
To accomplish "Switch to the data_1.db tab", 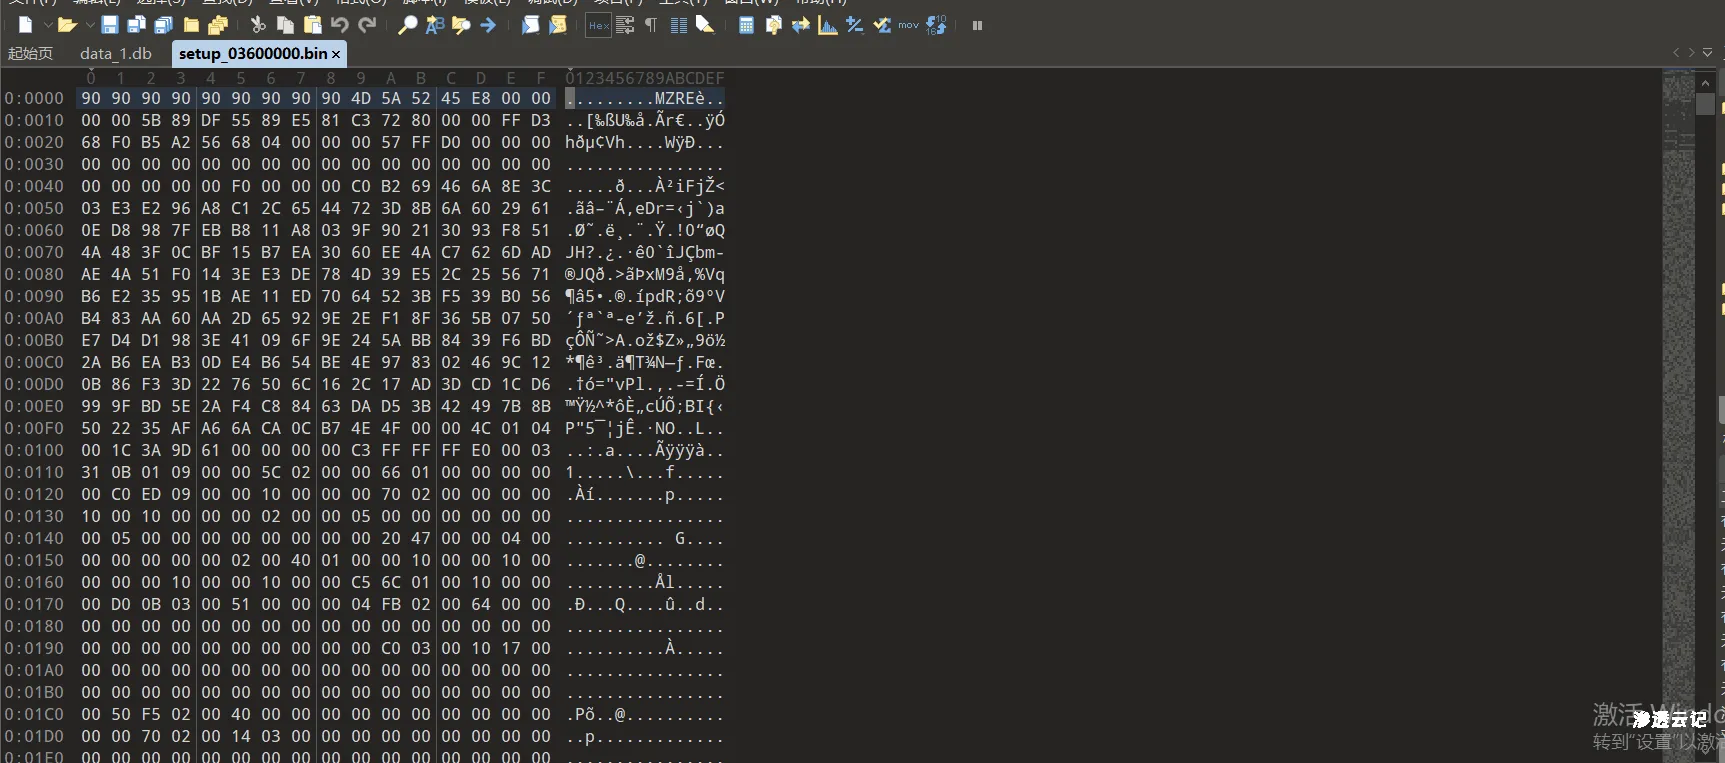I will coord(116,54).
